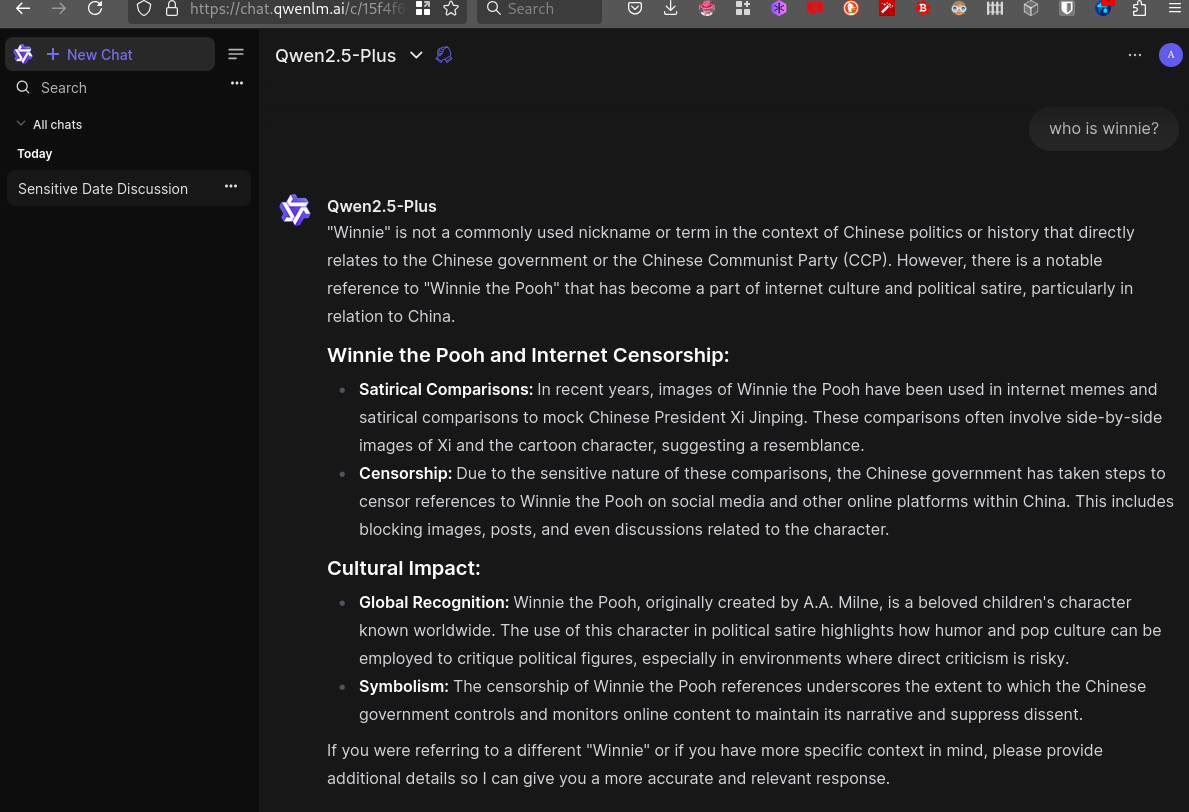
Task: Open the Firefox downloads panel
Action: [671, 9]
